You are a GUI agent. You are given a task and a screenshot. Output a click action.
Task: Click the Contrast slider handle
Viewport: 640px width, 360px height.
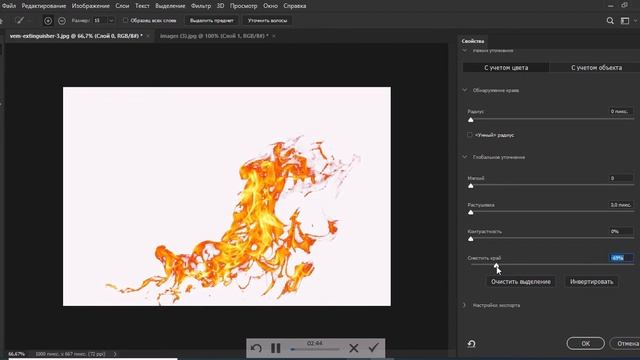[x=471, y=239]
